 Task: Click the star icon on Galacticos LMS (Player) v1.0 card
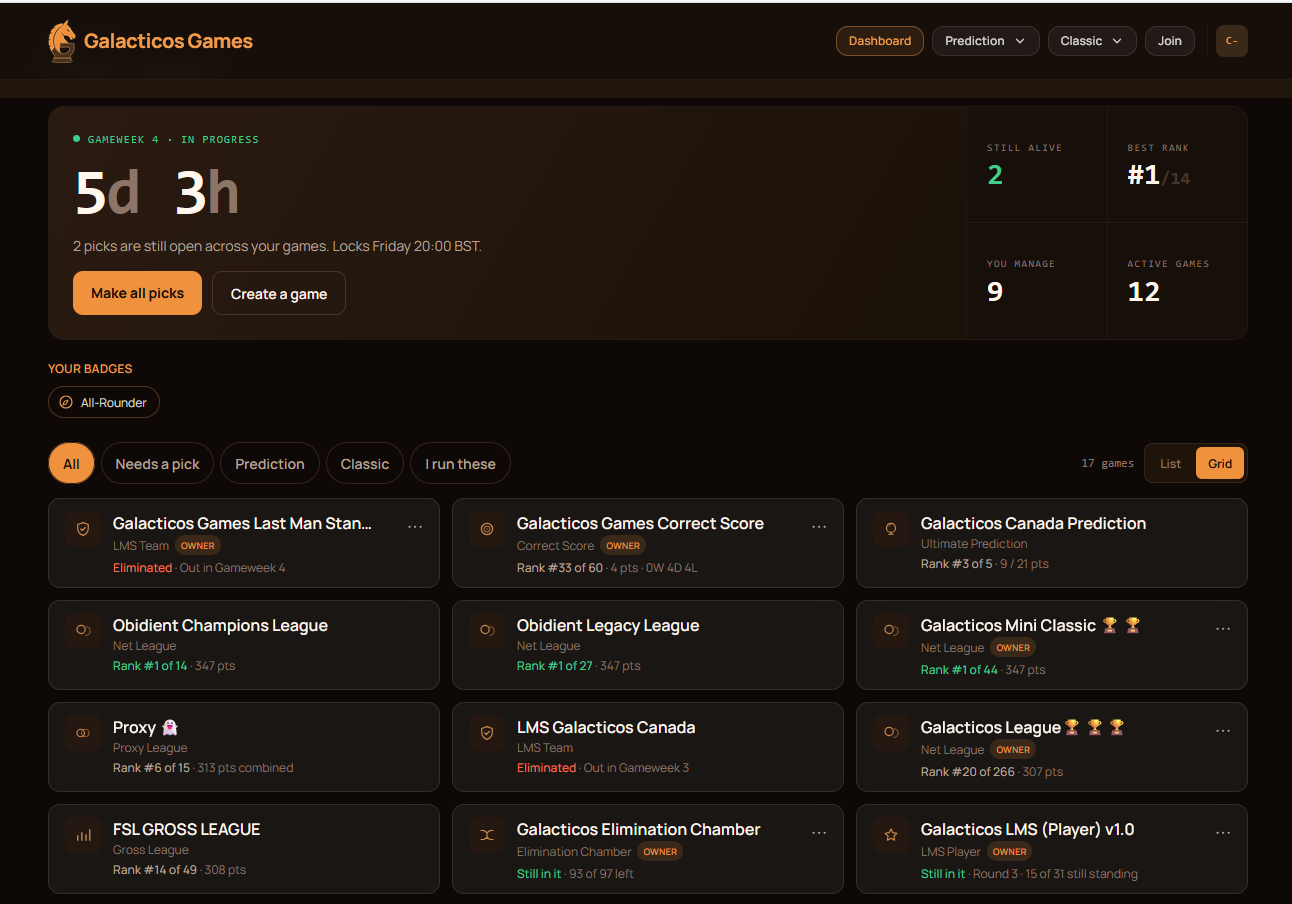click(x=891, y=835)
